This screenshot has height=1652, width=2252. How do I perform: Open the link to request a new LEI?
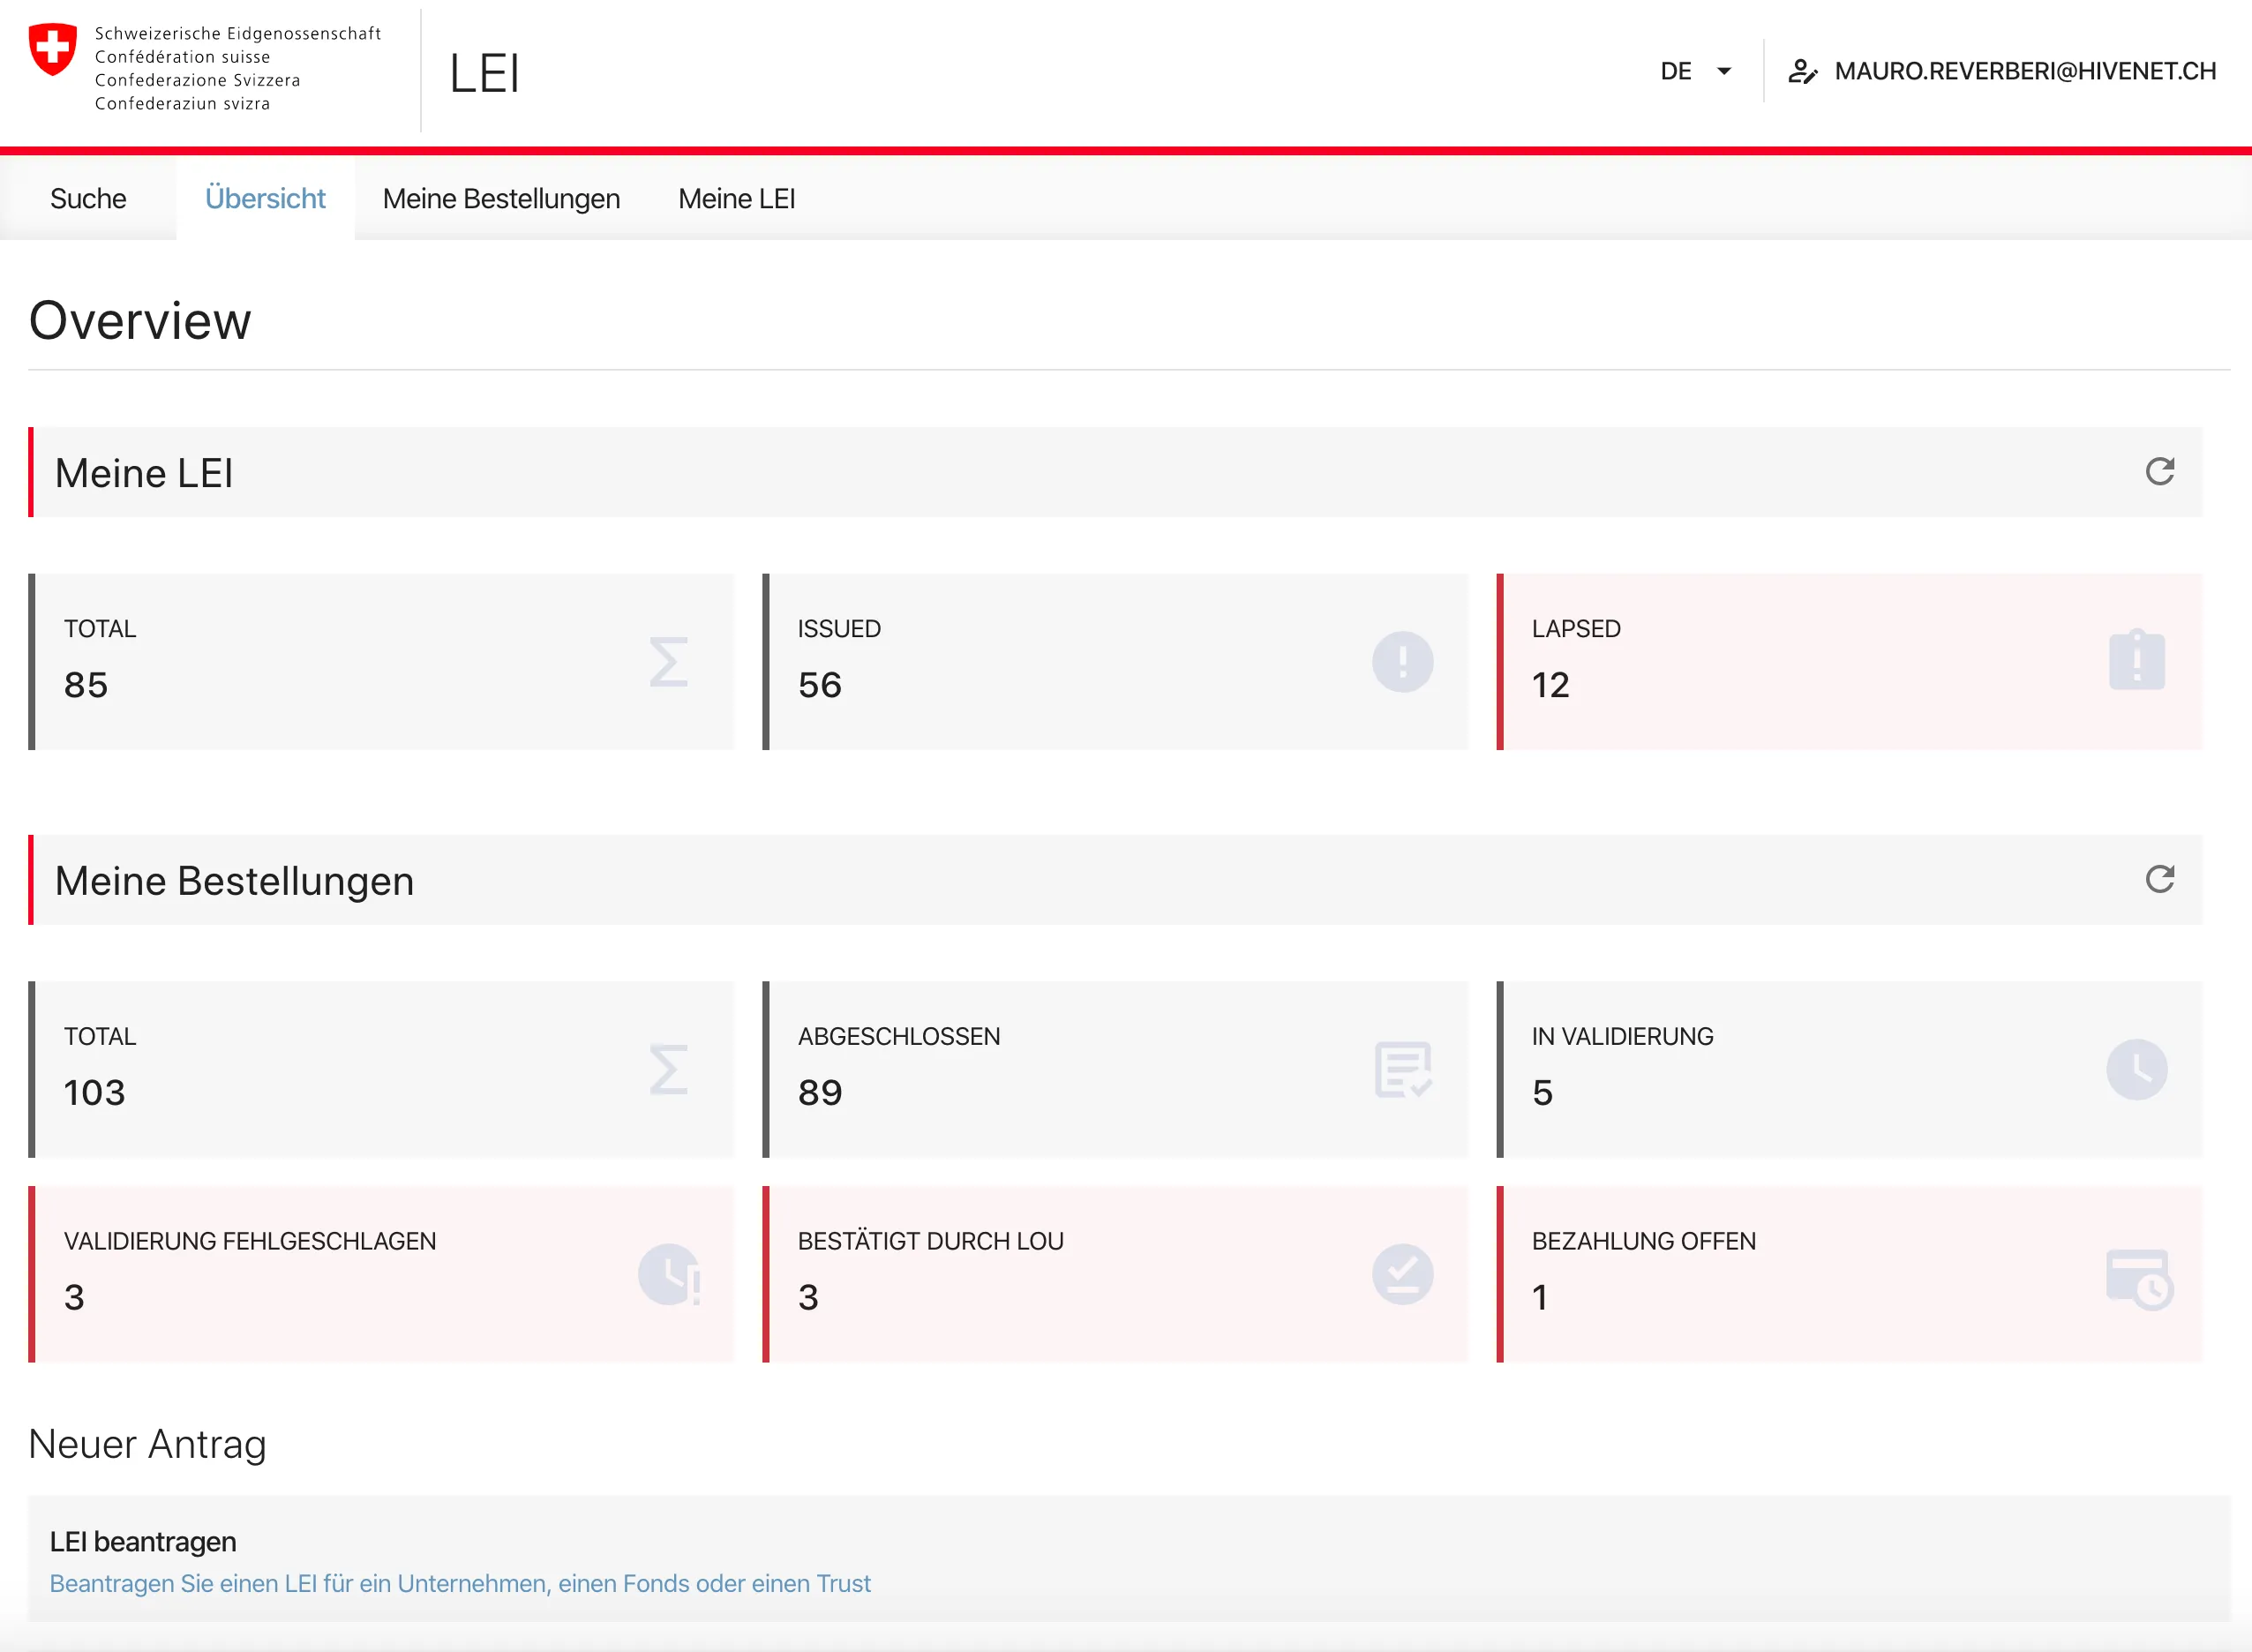(x=460, y=1583)
